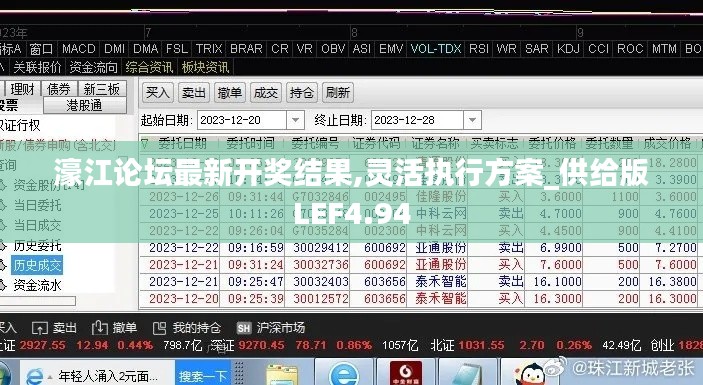
Task: Click the 委托日期 column sort triangle
Action: tap(144, 144)
